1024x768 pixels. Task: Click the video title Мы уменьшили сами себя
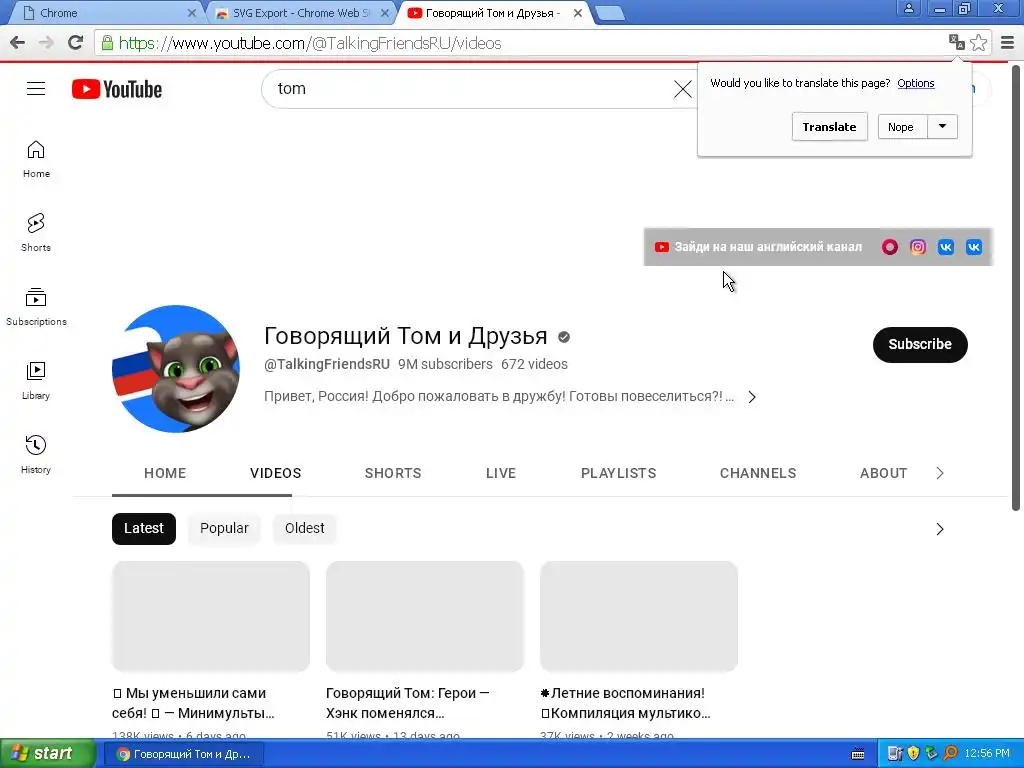point(193,703)
